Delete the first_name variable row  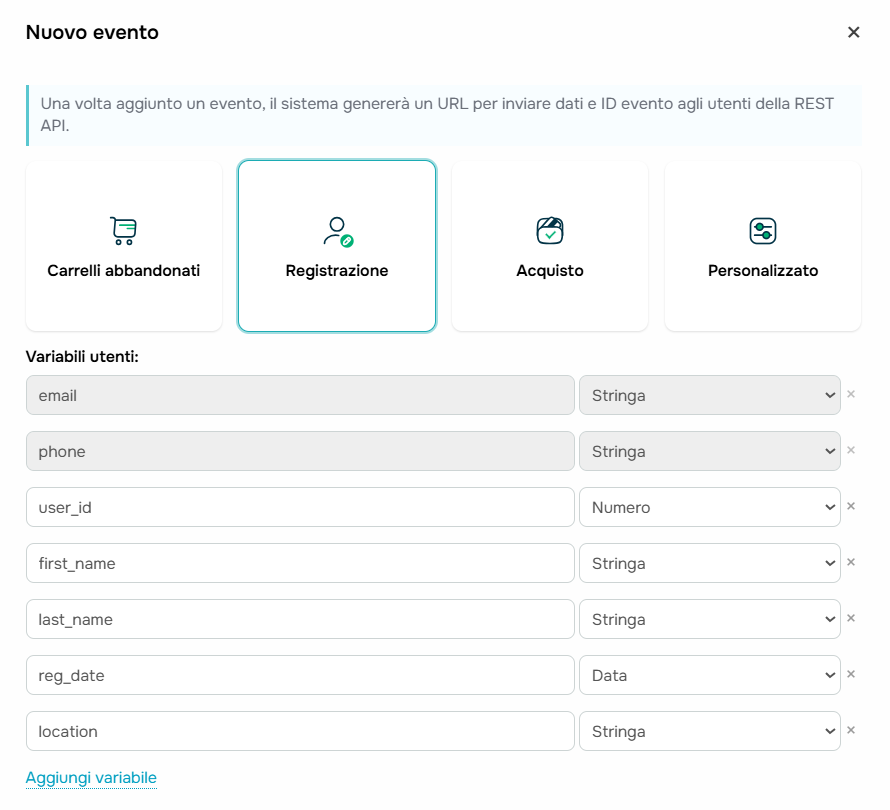click(x=851, y=562)
